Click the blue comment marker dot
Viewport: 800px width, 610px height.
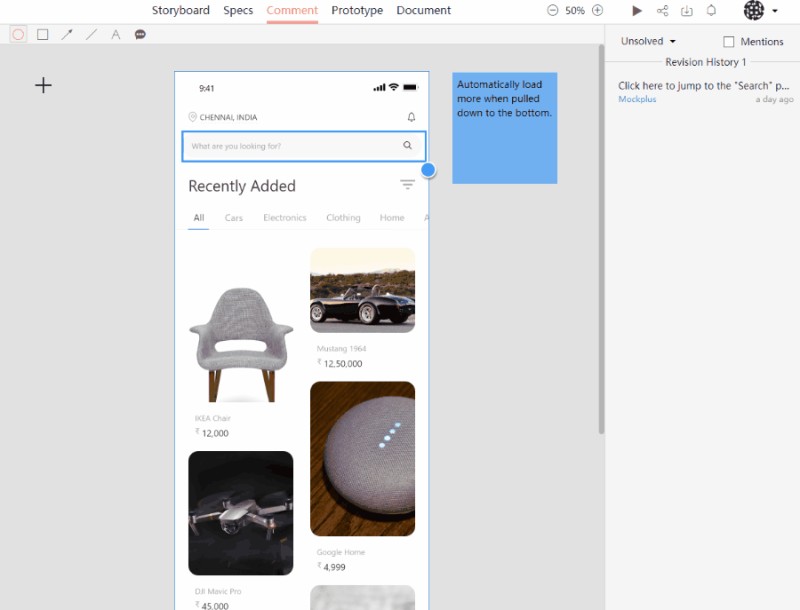[428, 170]
